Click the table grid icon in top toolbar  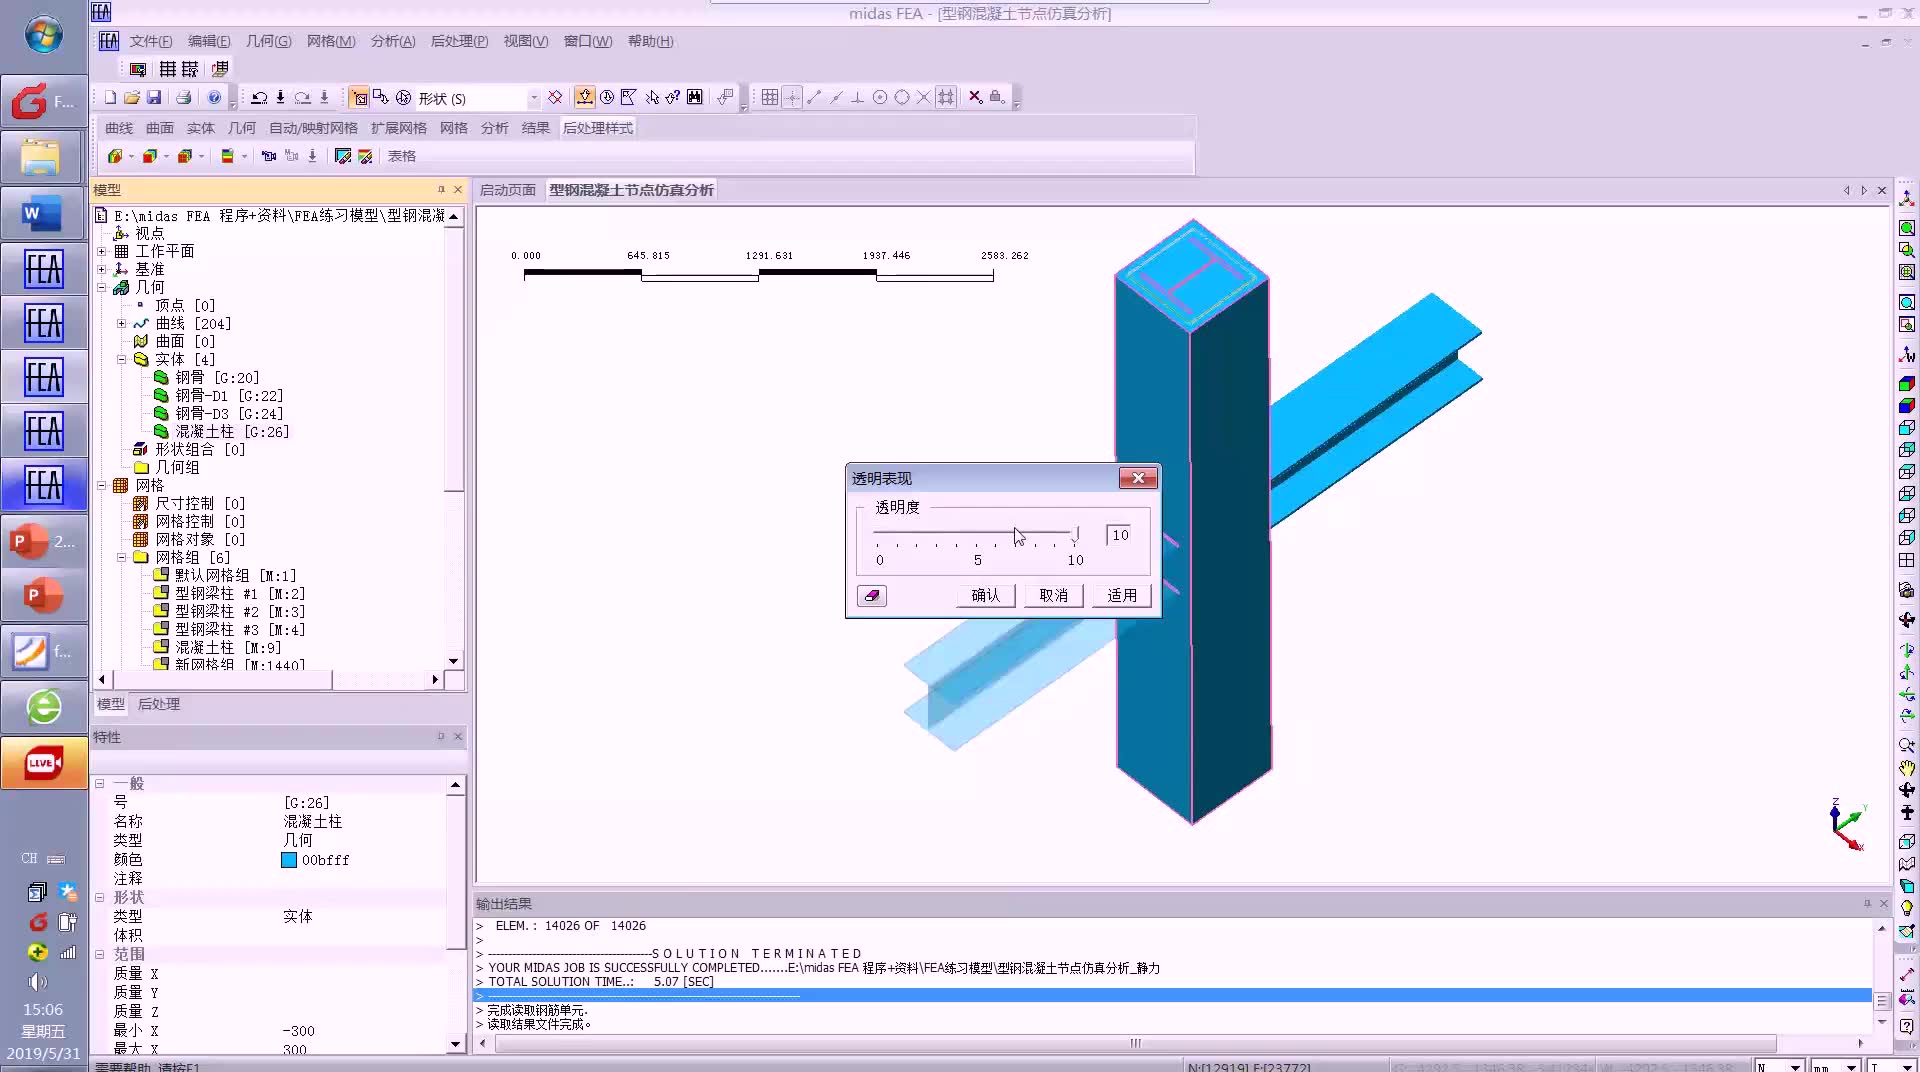coord(168,69)
